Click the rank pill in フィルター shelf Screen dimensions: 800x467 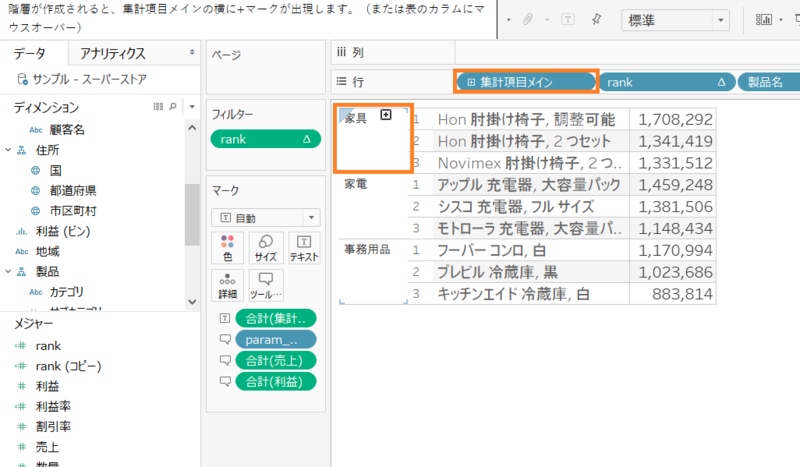coord(266,139)
